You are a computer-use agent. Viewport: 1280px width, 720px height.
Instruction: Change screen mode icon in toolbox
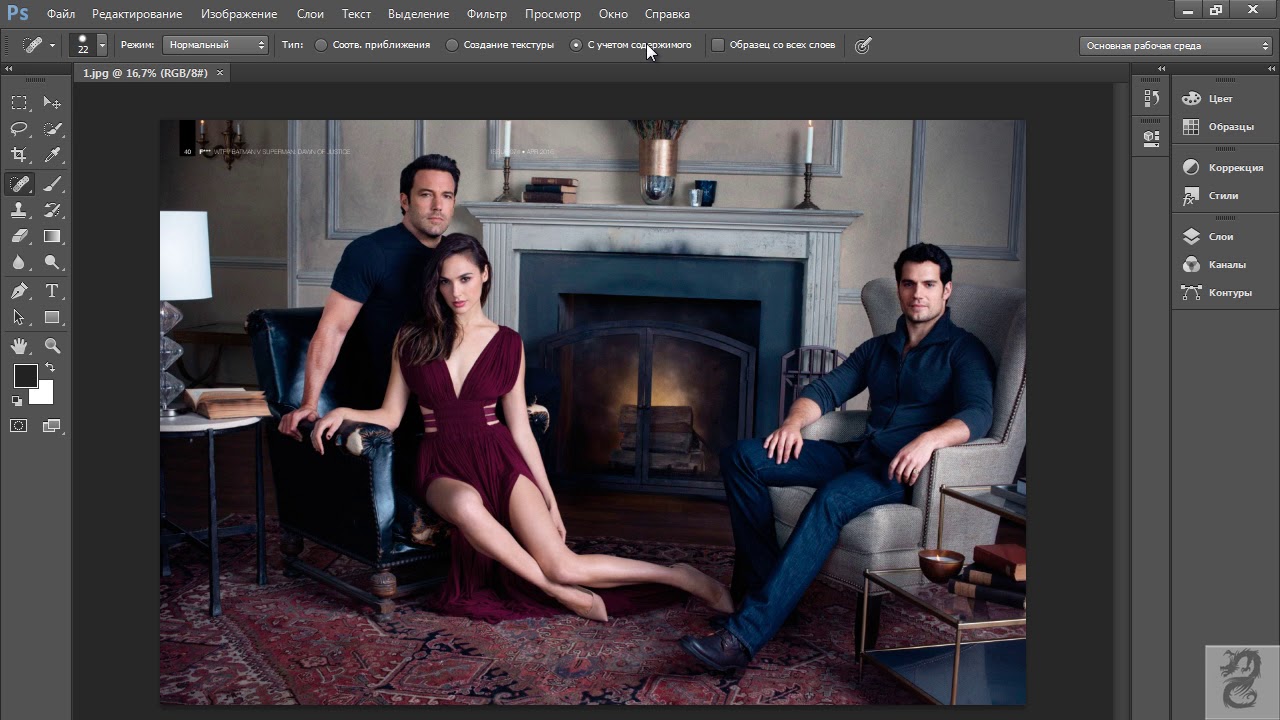(x=52, y=426)
